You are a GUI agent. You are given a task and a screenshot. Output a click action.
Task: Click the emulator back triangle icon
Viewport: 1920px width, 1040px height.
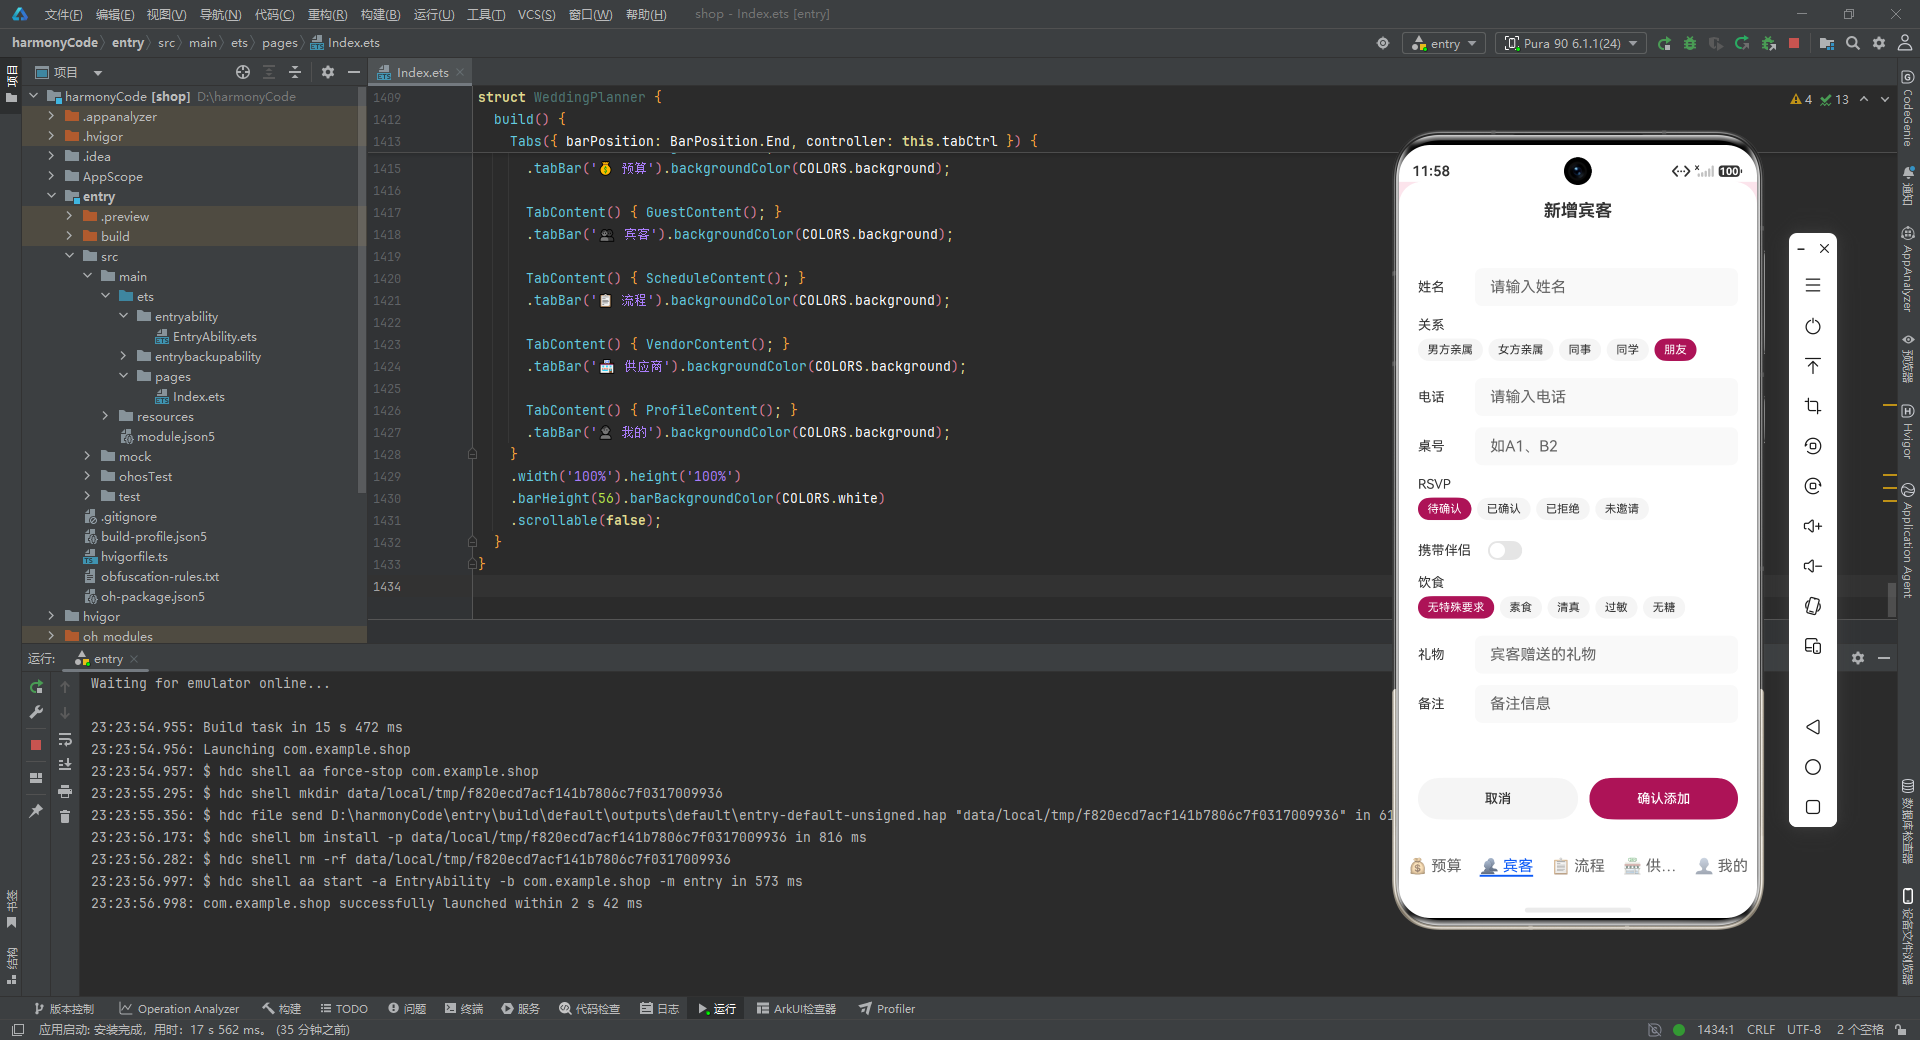(x=1813, y=727)
